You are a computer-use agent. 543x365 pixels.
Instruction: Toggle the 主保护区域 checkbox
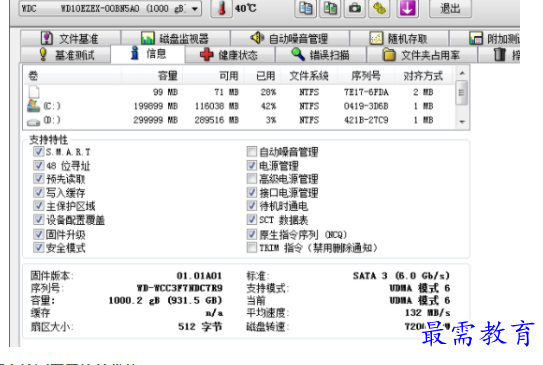coord(38,206)
